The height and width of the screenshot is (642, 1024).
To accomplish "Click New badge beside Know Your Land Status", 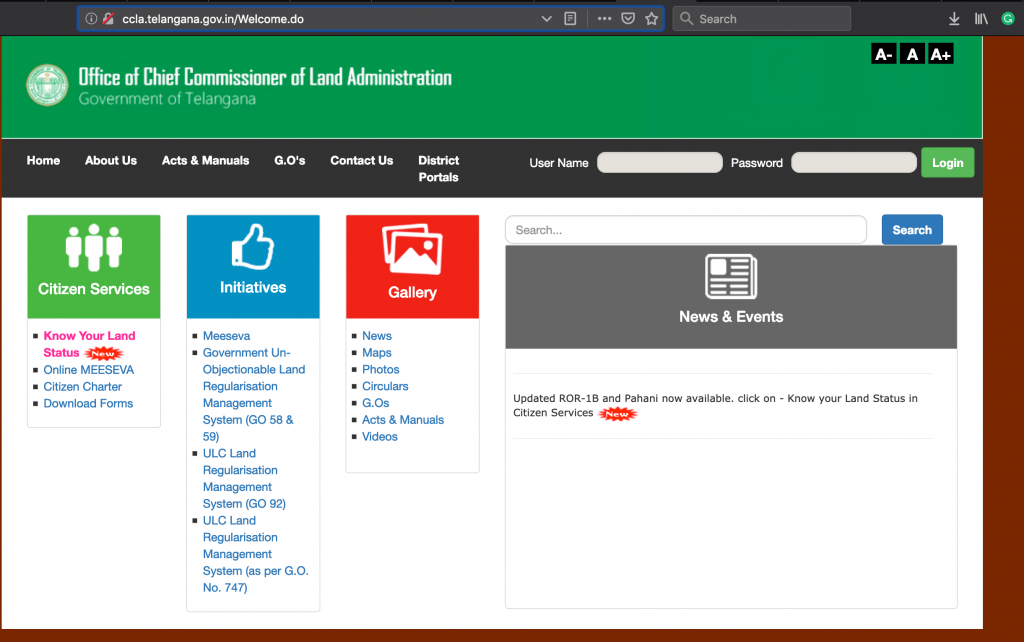I will click(103, 354).
